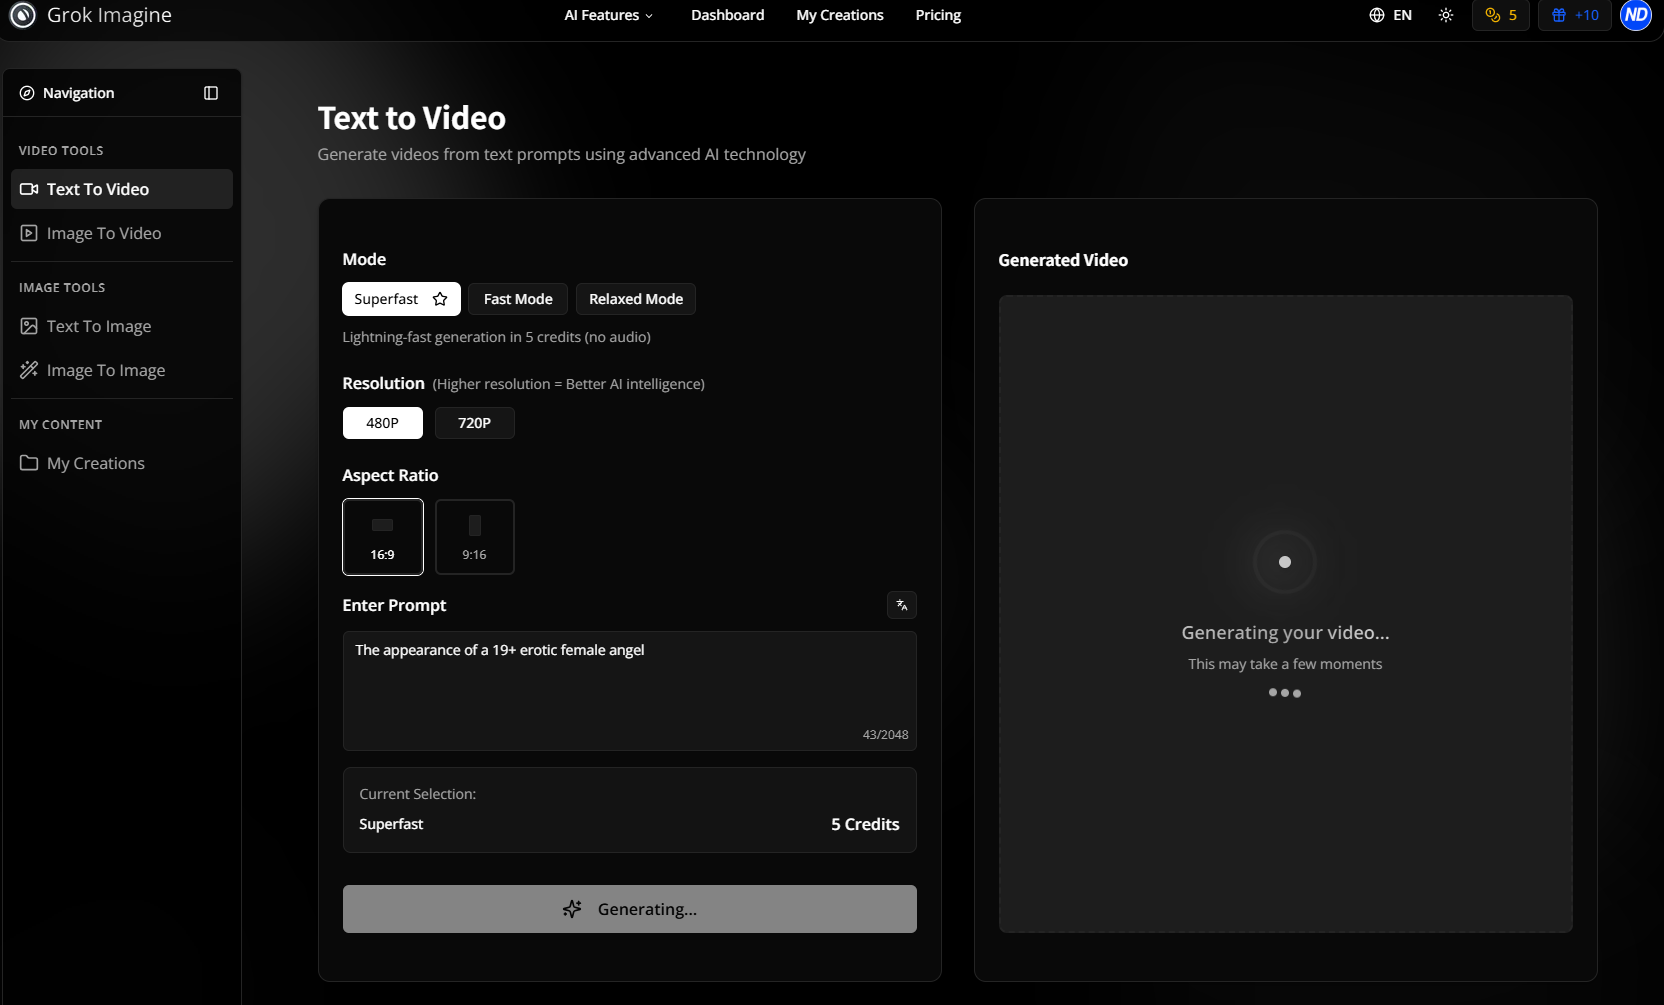Select 16:9 aspect ratio
The height and width of the screenshot is (1005, 1664).
tap(383, 537)
